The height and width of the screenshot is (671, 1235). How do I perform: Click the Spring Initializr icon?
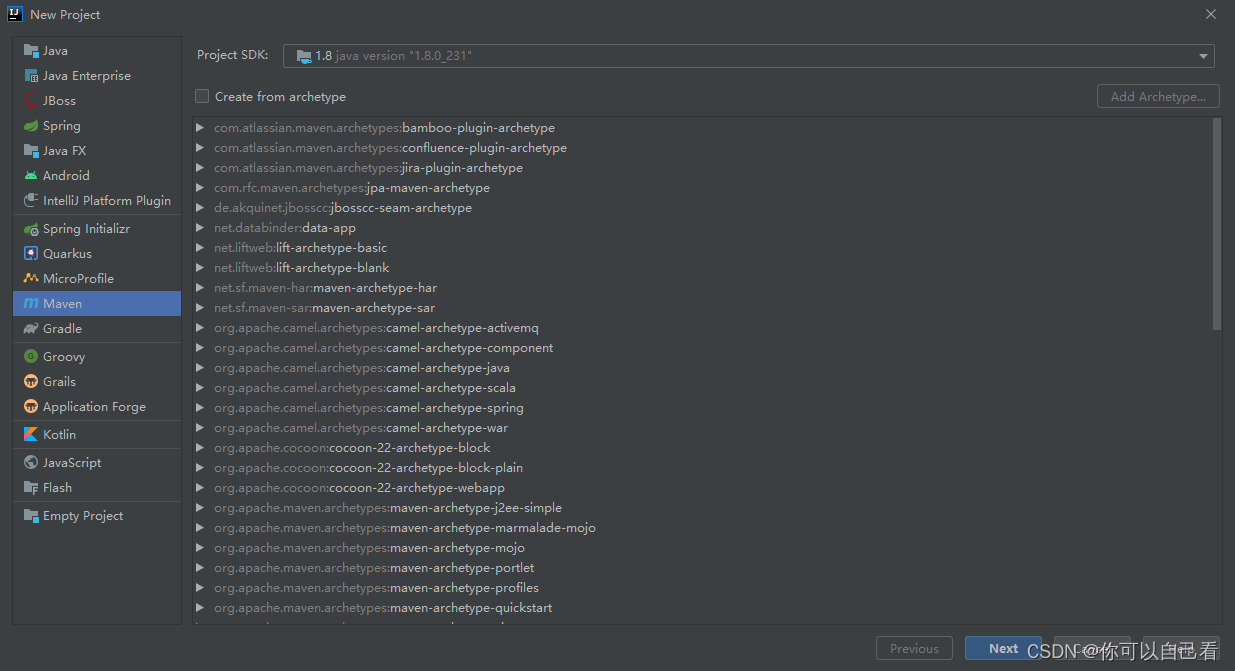[31, 229]
